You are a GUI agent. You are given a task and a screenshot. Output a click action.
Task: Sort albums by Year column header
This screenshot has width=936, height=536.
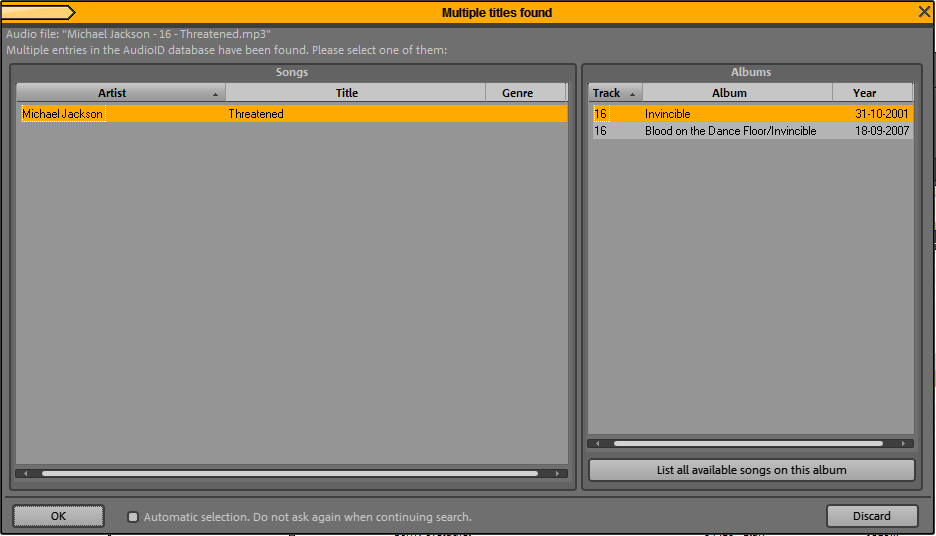point(873,93)
